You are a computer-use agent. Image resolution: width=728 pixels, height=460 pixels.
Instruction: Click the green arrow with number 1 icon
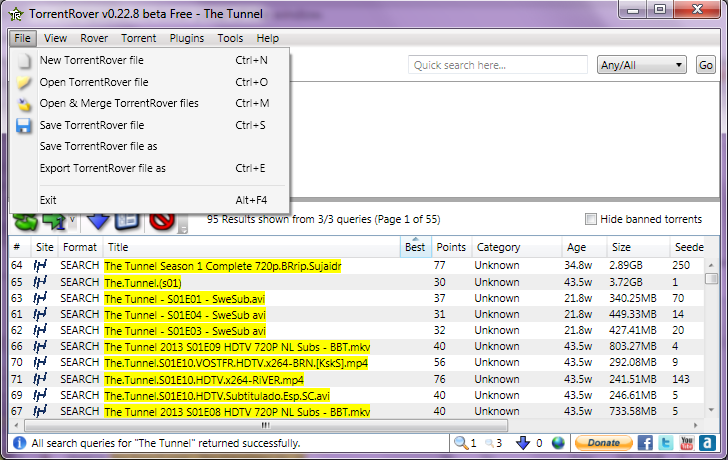click(x=54, y=222)
